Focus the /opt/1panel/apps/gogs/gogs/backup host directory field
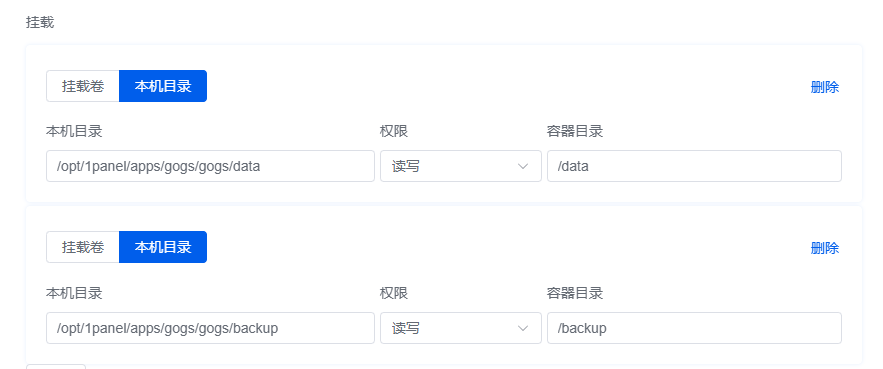 [210, 328]
